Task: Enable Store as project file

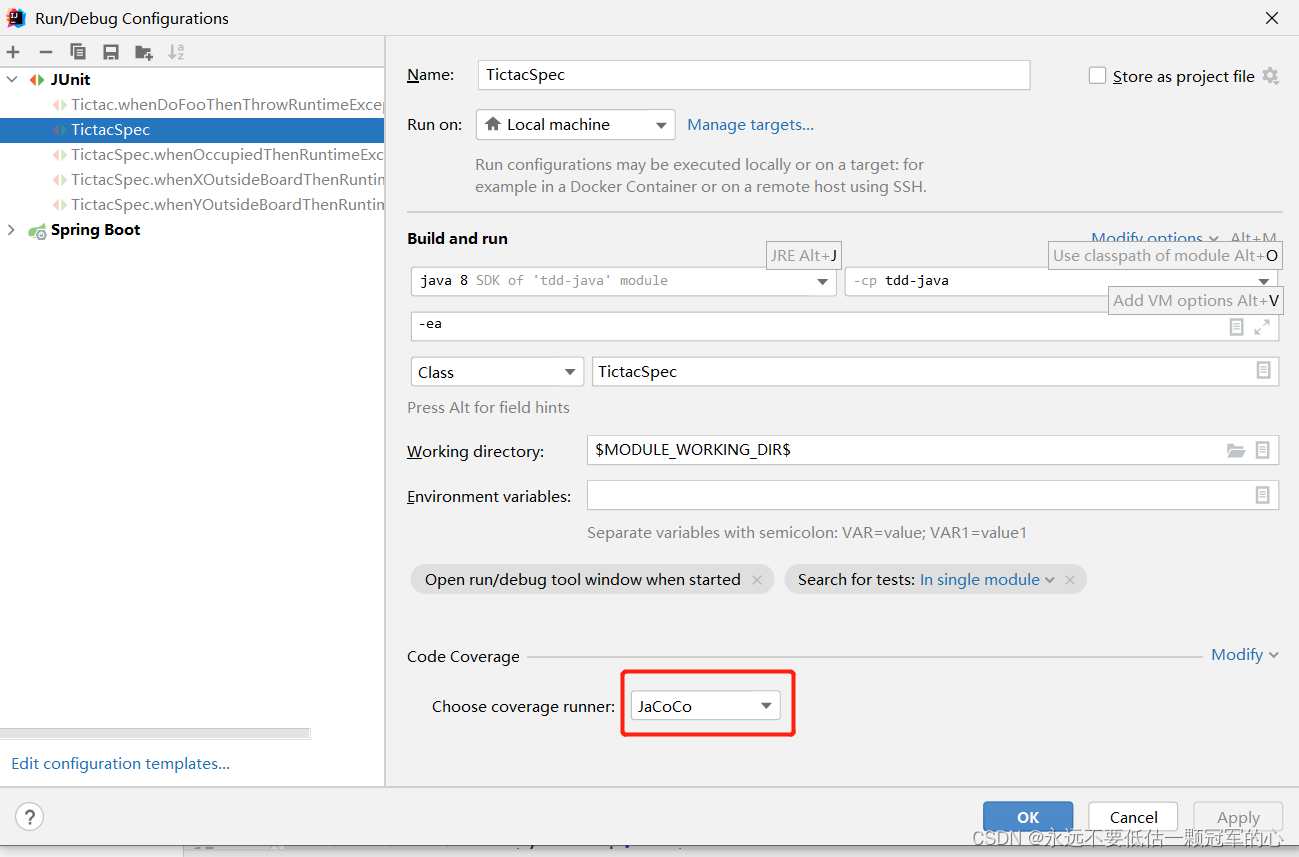Action: tap(1097, 76)
